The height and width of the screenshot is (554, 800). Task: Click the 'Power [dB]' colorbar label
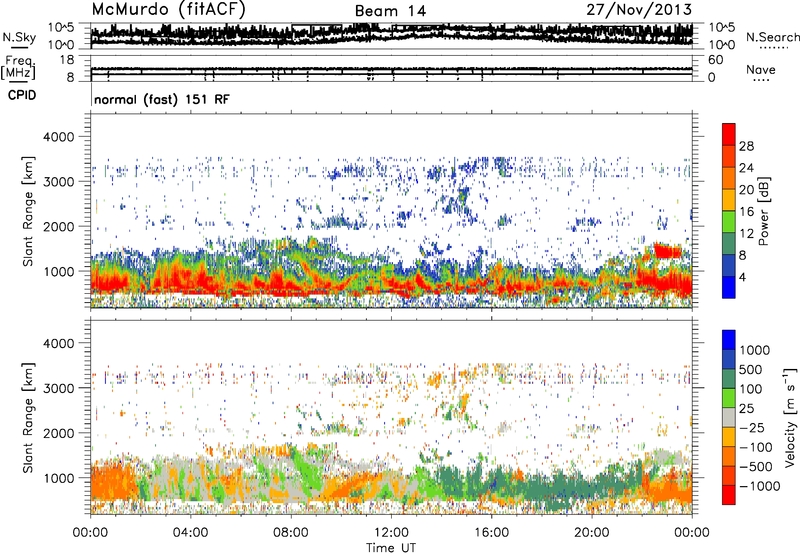tap(764, 211)
